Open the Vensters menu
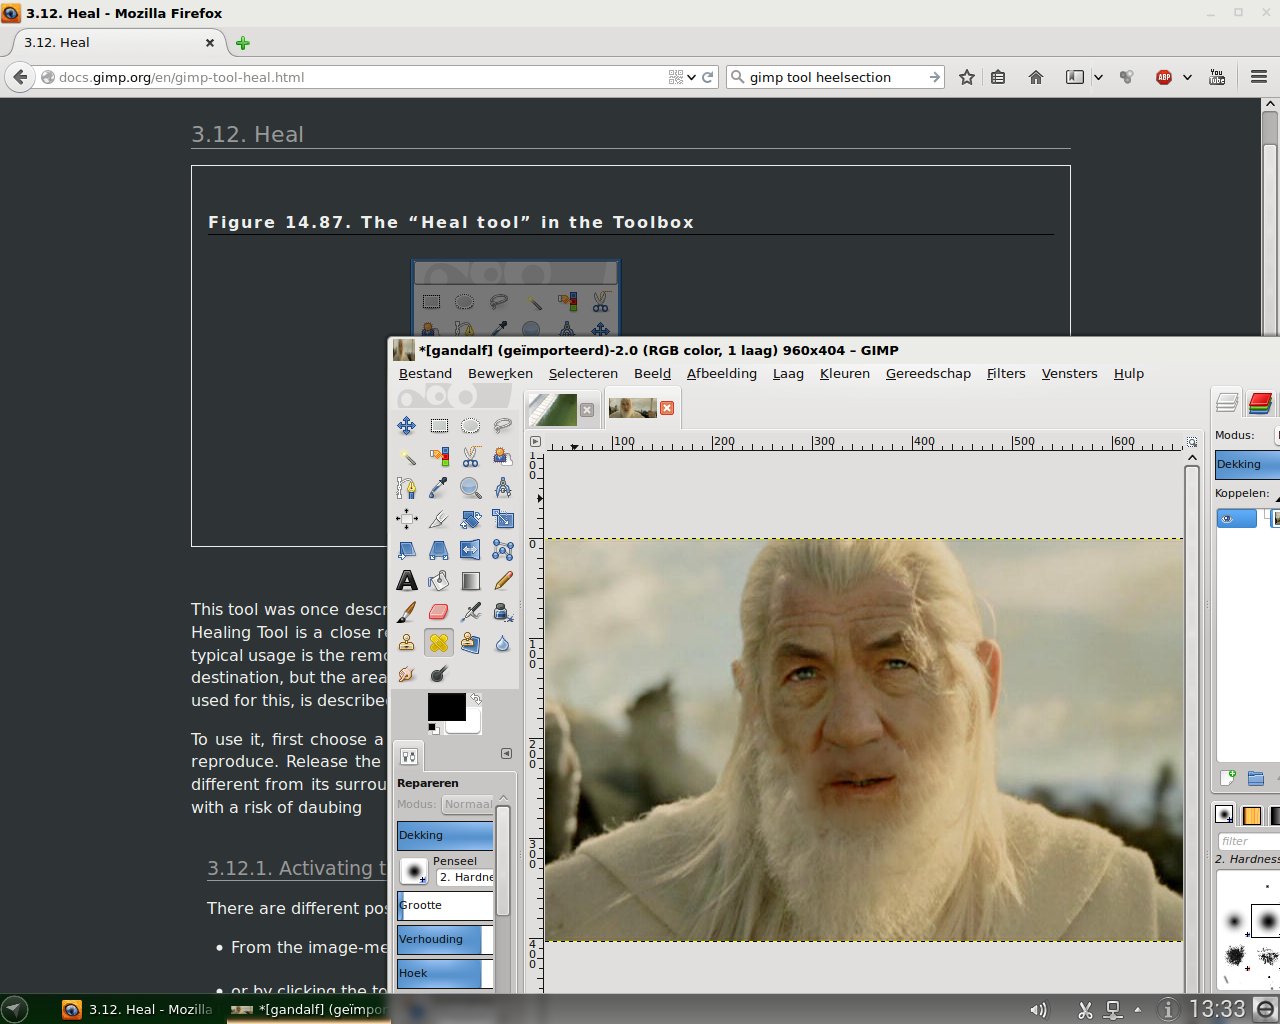Viewport: 1280px width, 1024px height. tap(1069, 373)
